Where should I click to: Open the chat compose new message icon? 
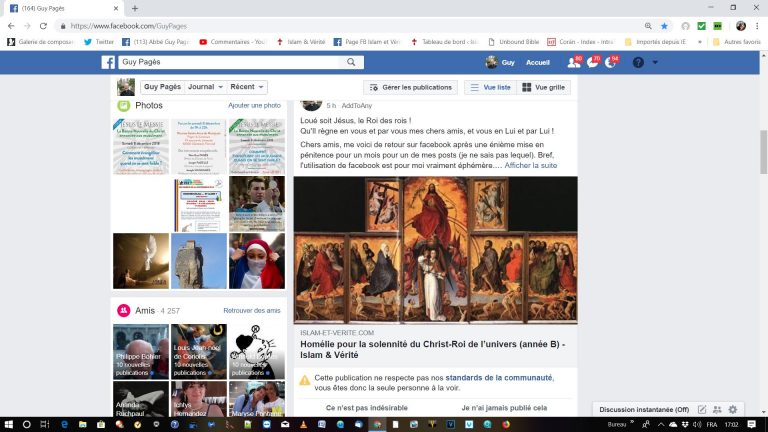tap(702, 409)
